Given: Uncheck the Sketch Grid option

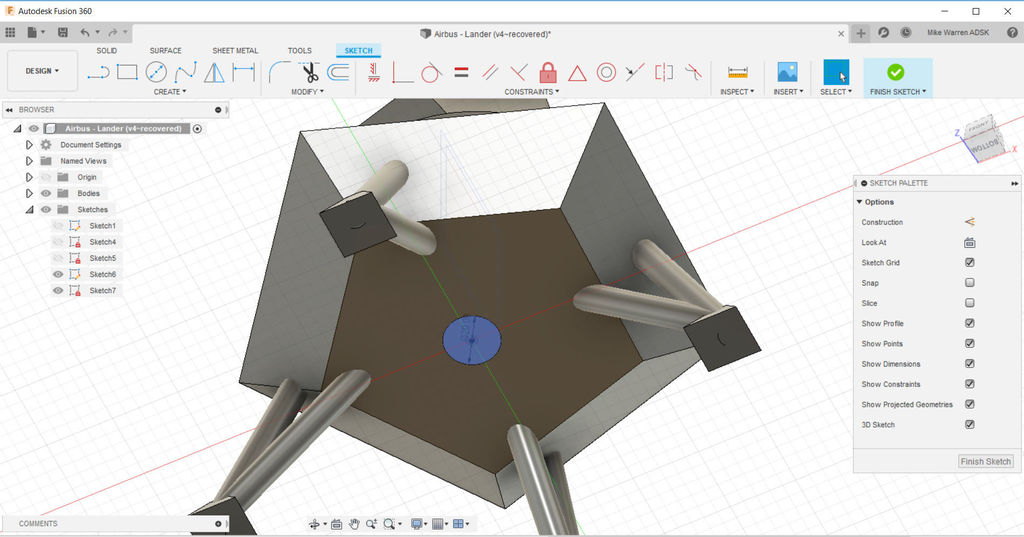Looking at the screenshot, I should click(x=969, y=262).
